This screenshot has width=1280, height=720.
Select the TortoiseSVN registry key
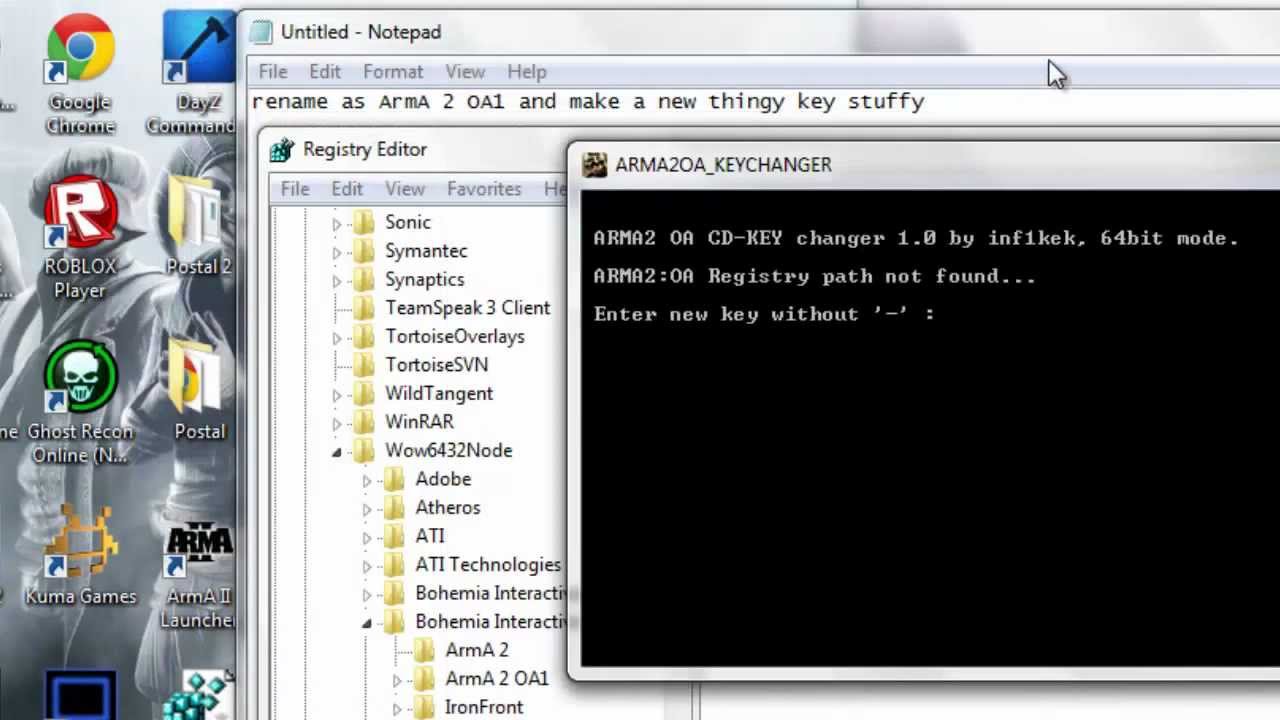(x=437, y=365)
